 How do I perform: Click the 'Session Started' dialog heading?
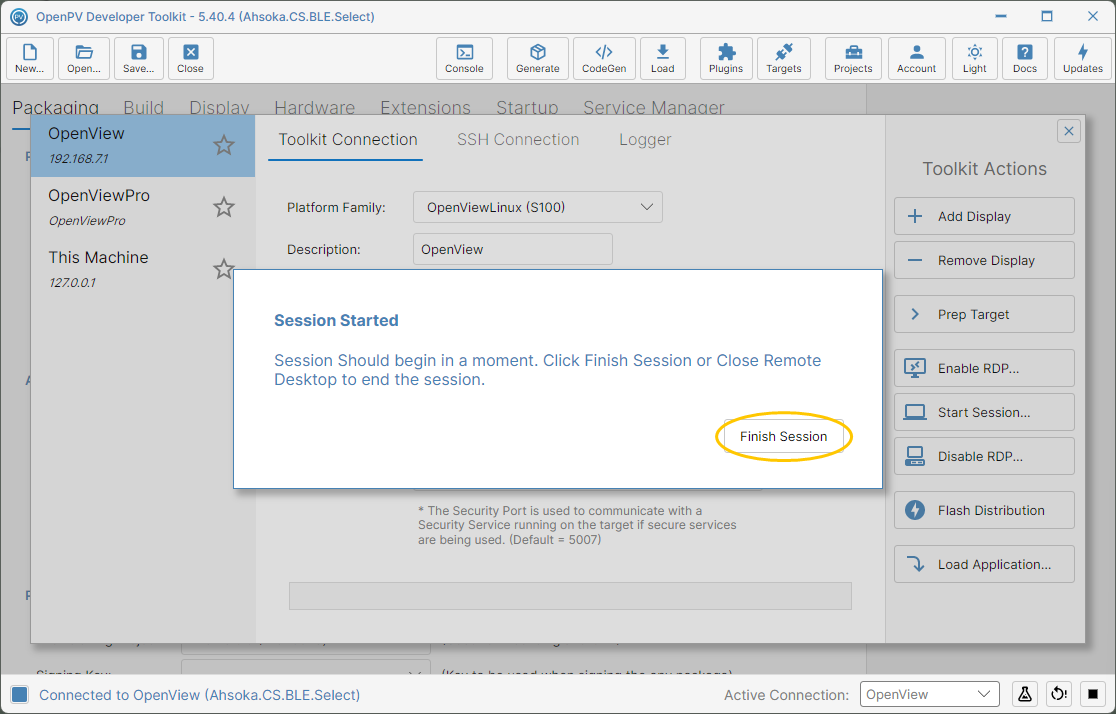tap(336, 320)
